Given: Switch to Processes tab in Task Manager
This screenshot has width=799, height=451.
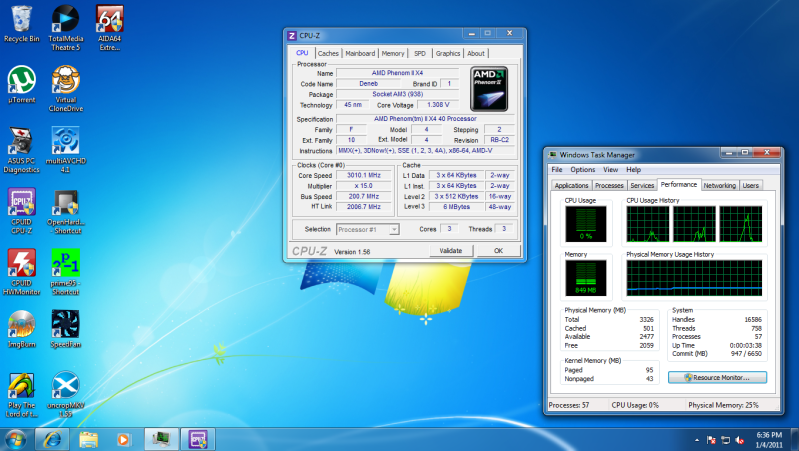Looking at the screenshot, I should [609, 185].
